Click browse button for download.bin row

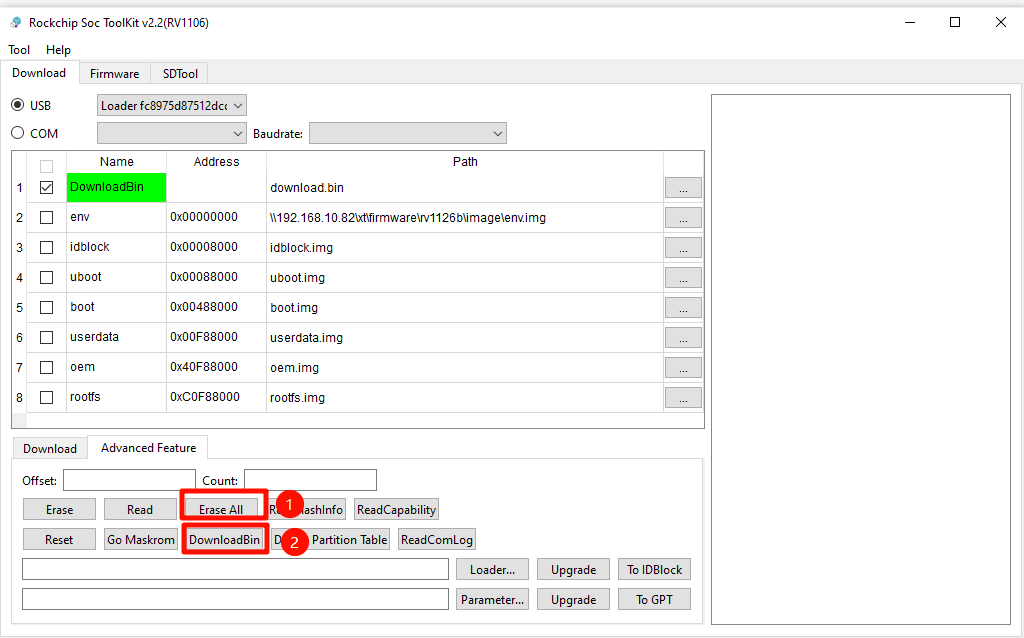pyautogui.click(x=682, y=188)
